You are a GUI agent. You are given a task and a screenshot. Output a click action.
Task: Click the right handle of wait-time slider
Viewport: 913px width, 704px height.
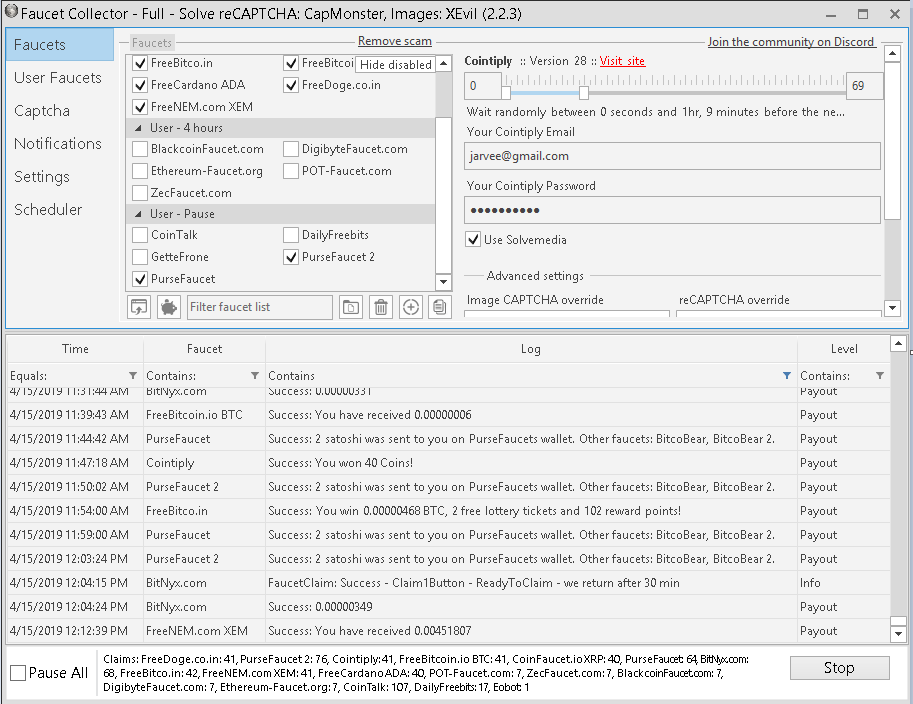click(583, 93)
